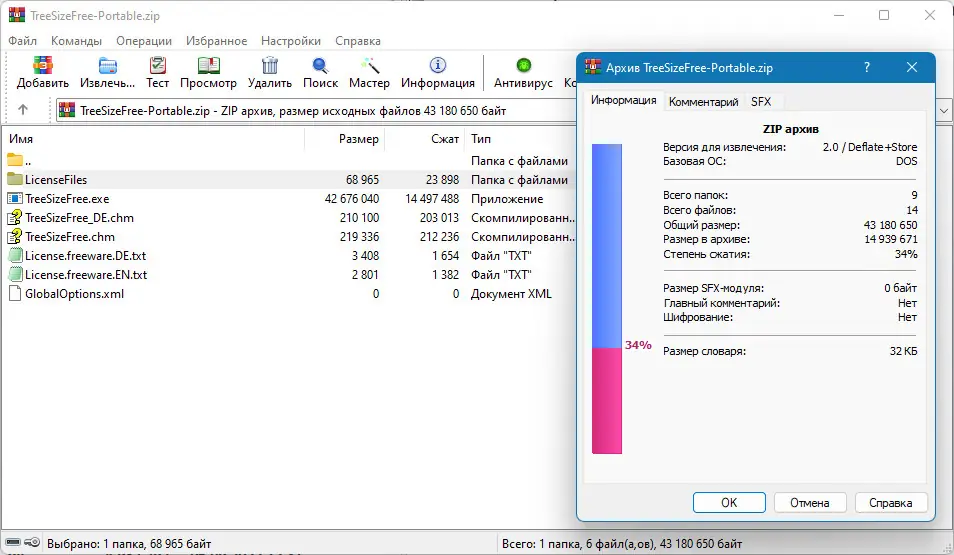The width and height of the screenshot is (954, 555).
Task: Click the Добавить (Add) toolbar icon
Action: [43, 65]
